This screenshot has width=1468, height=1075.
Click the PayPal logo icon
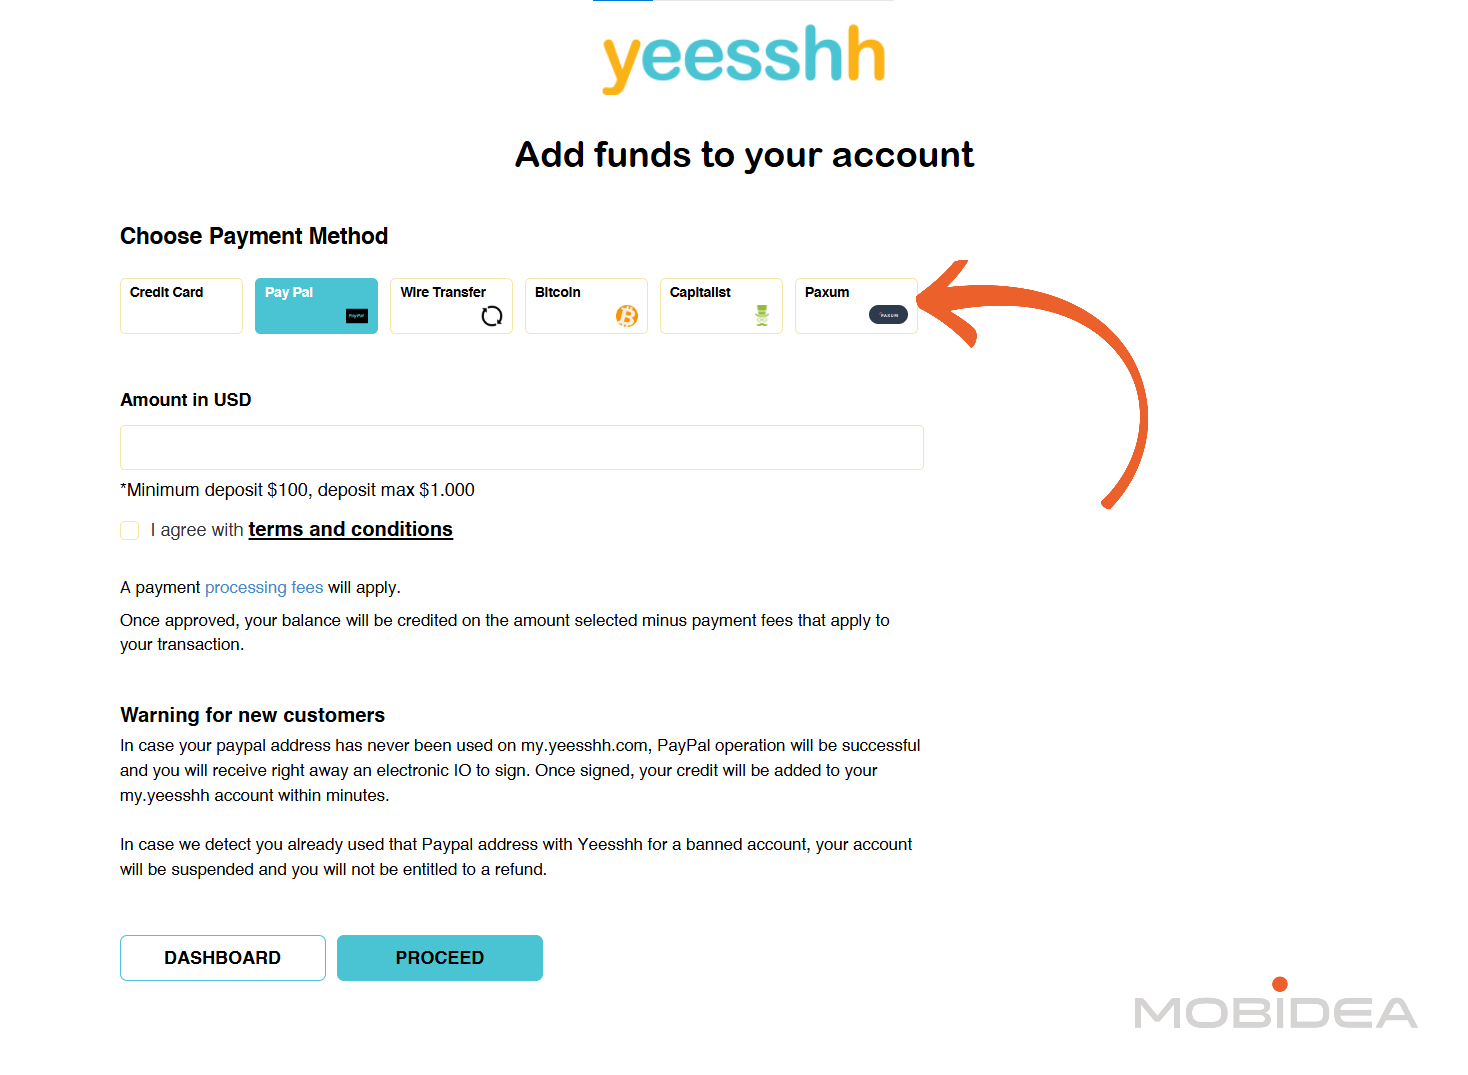(357, 317)
